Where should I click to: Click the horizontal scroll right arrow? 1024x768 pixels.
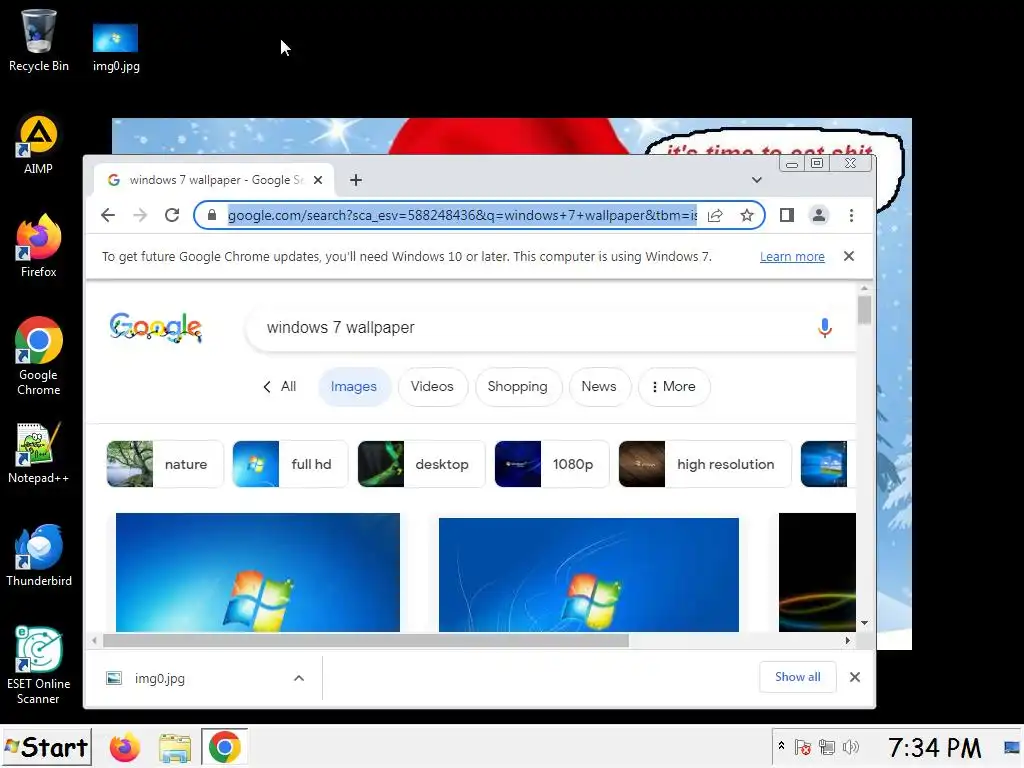pyautogui.click(x=848, y=641)
